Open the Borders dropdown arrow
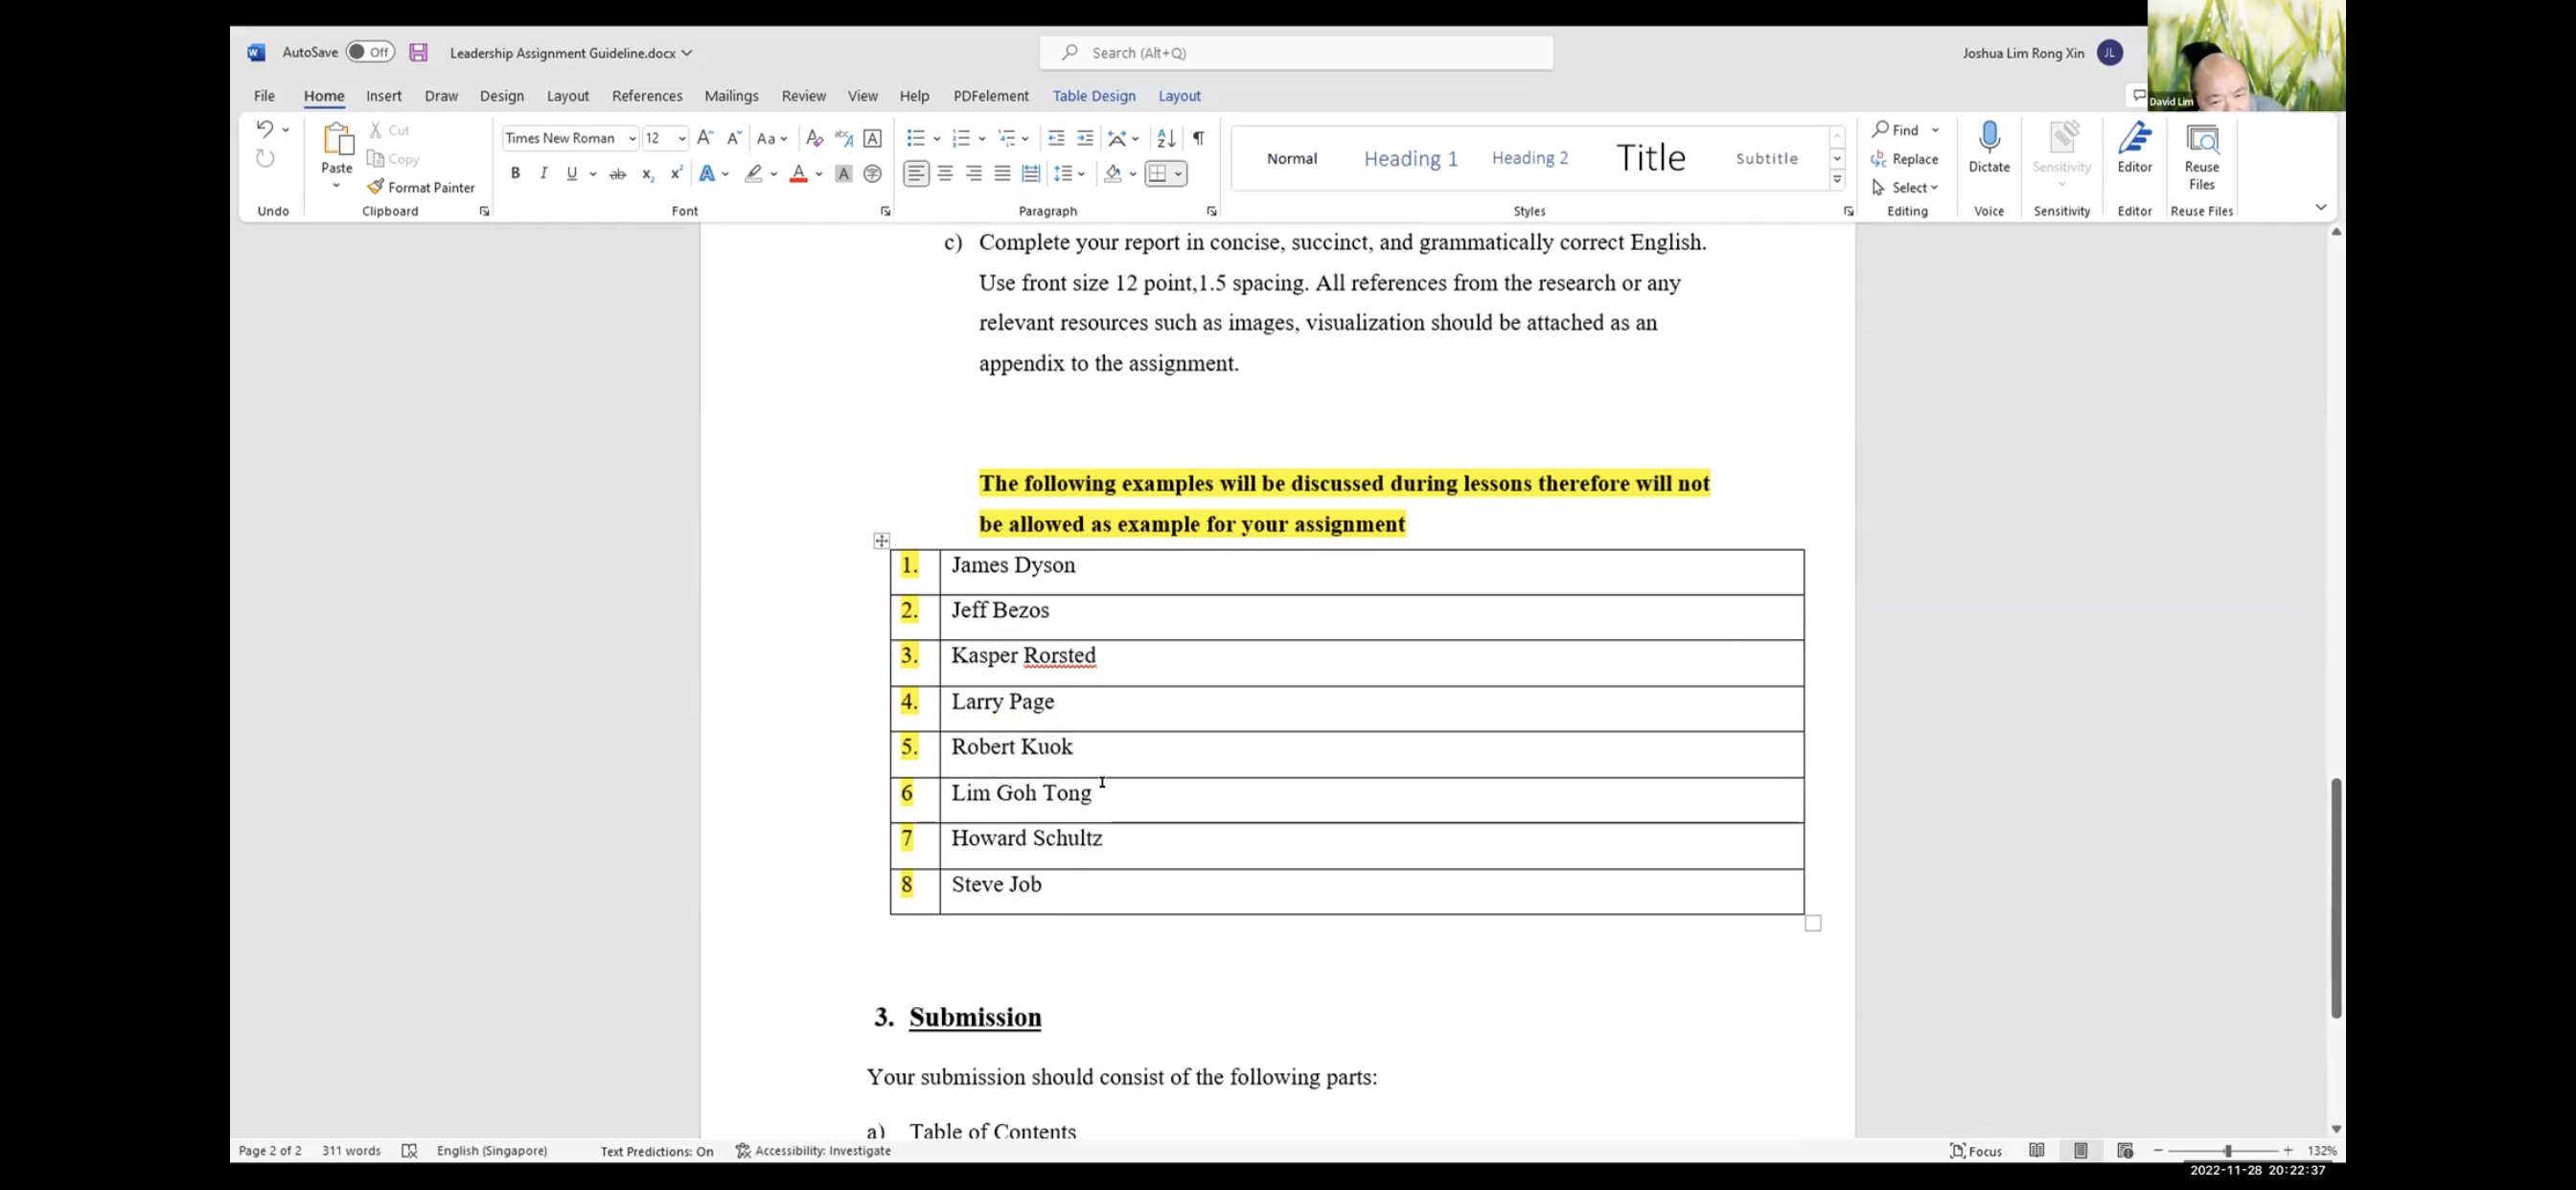The height and width of the screenshot is (1190, 2576). coord(1179,174)
